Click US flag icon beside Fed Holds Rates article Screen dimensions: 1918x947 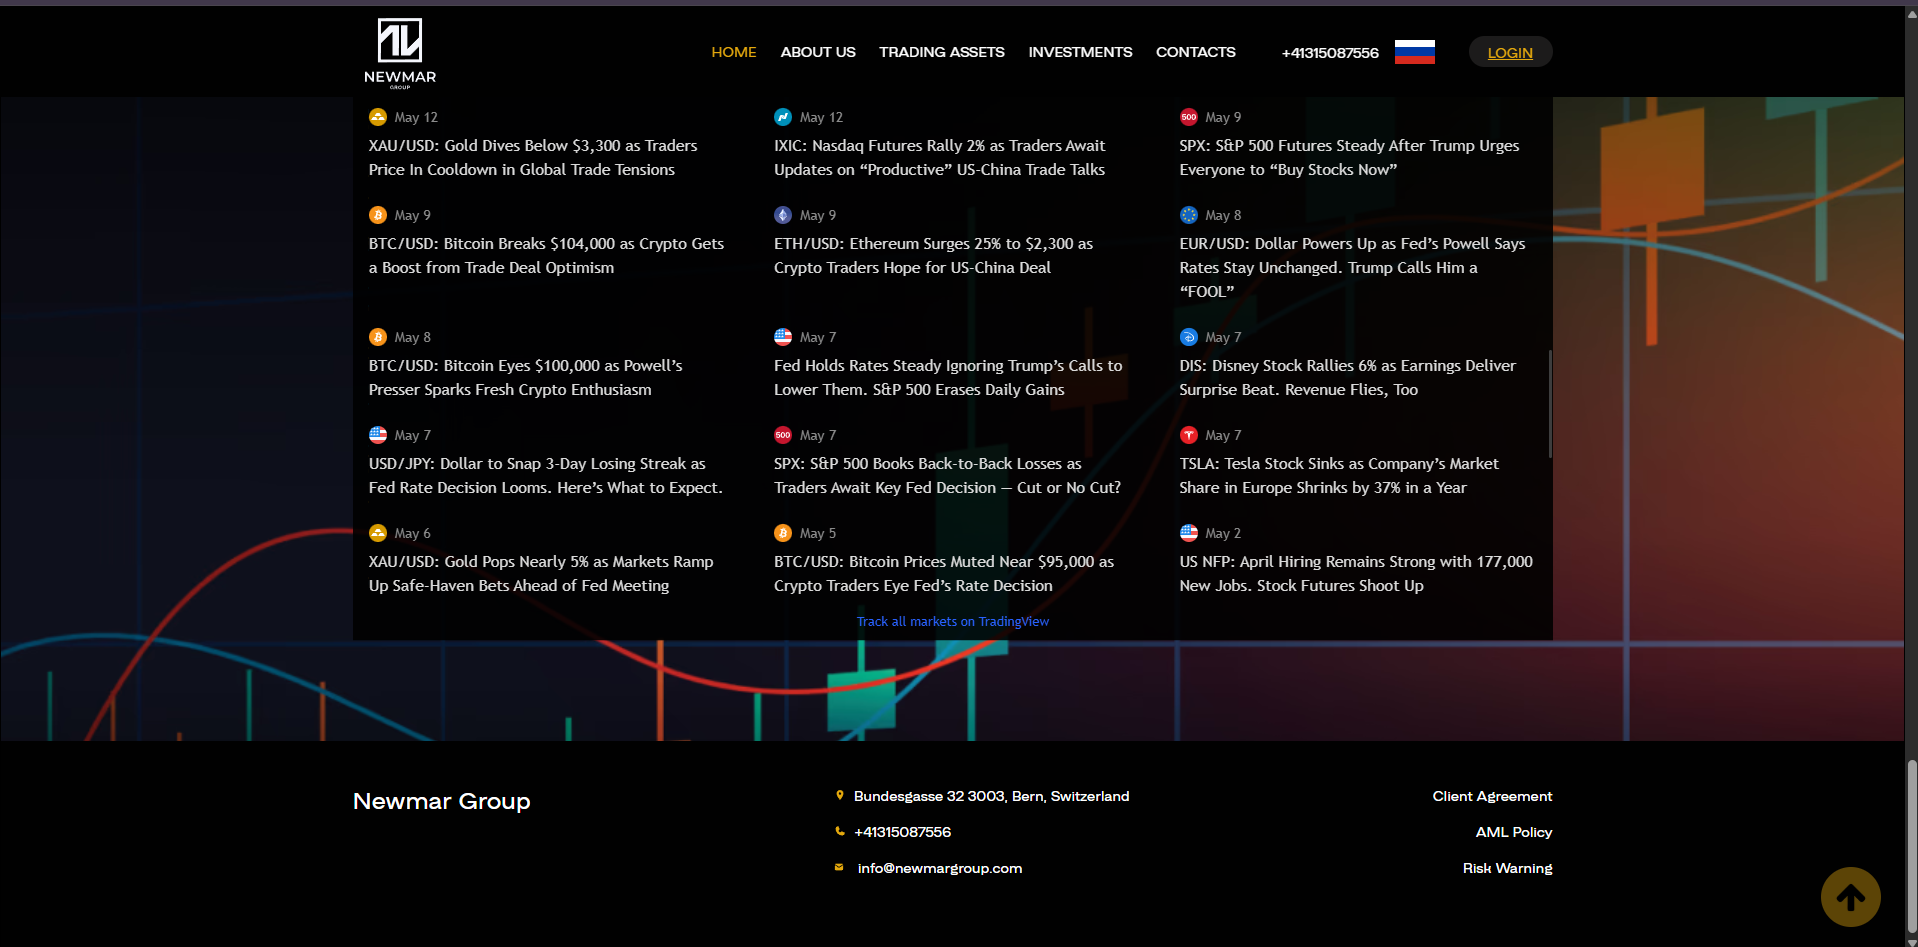pos(783,337)
